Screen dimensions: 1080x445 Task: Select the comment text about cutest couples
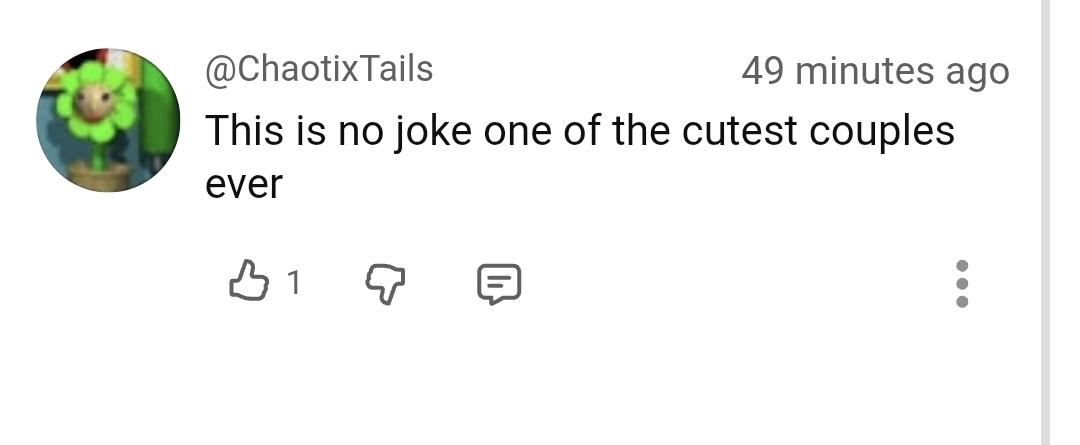[579, 131]
